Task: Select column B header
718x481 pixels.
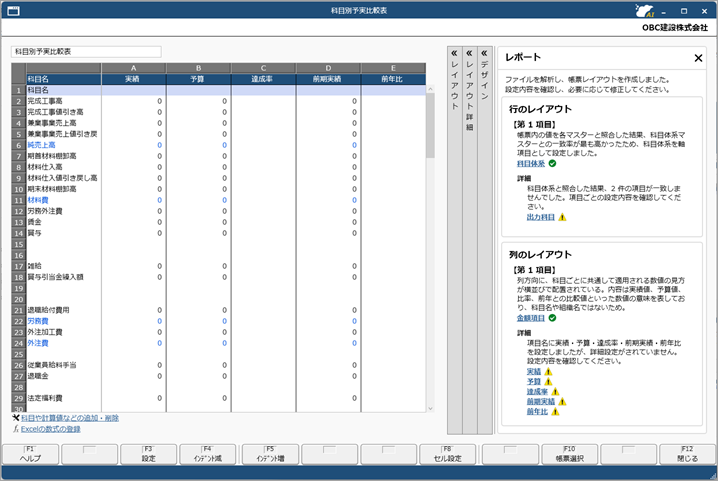Action: pyautogui.click(x=198, y=68)
